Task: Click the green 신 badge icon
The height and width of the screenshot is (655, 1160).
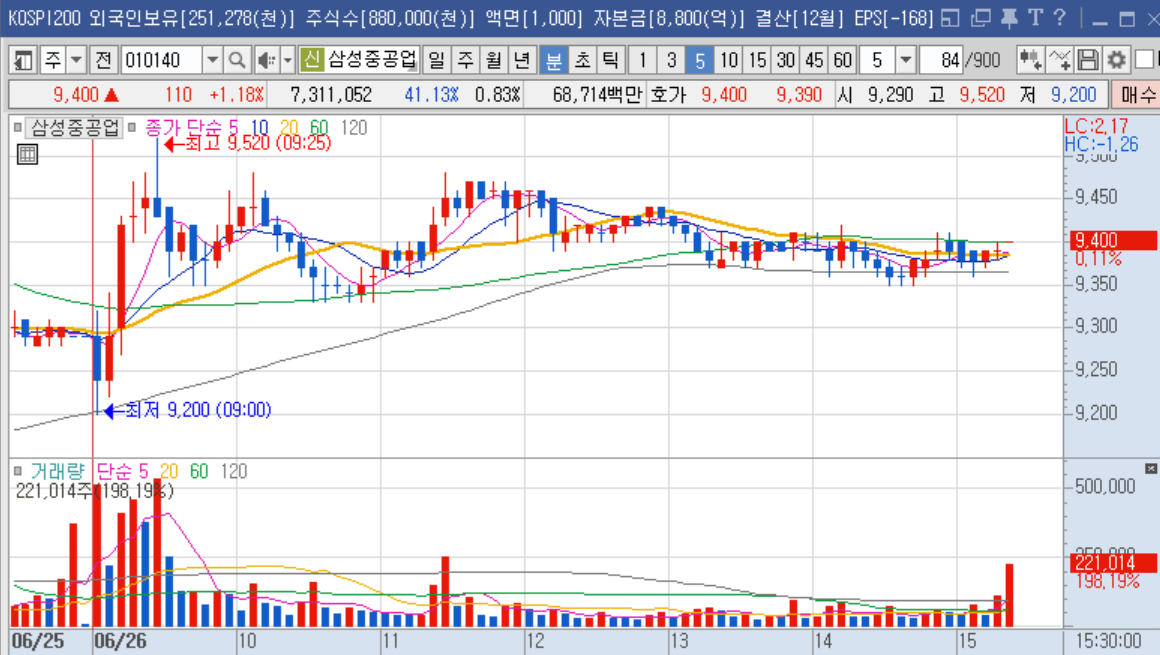Action: [x=311, y=60]
